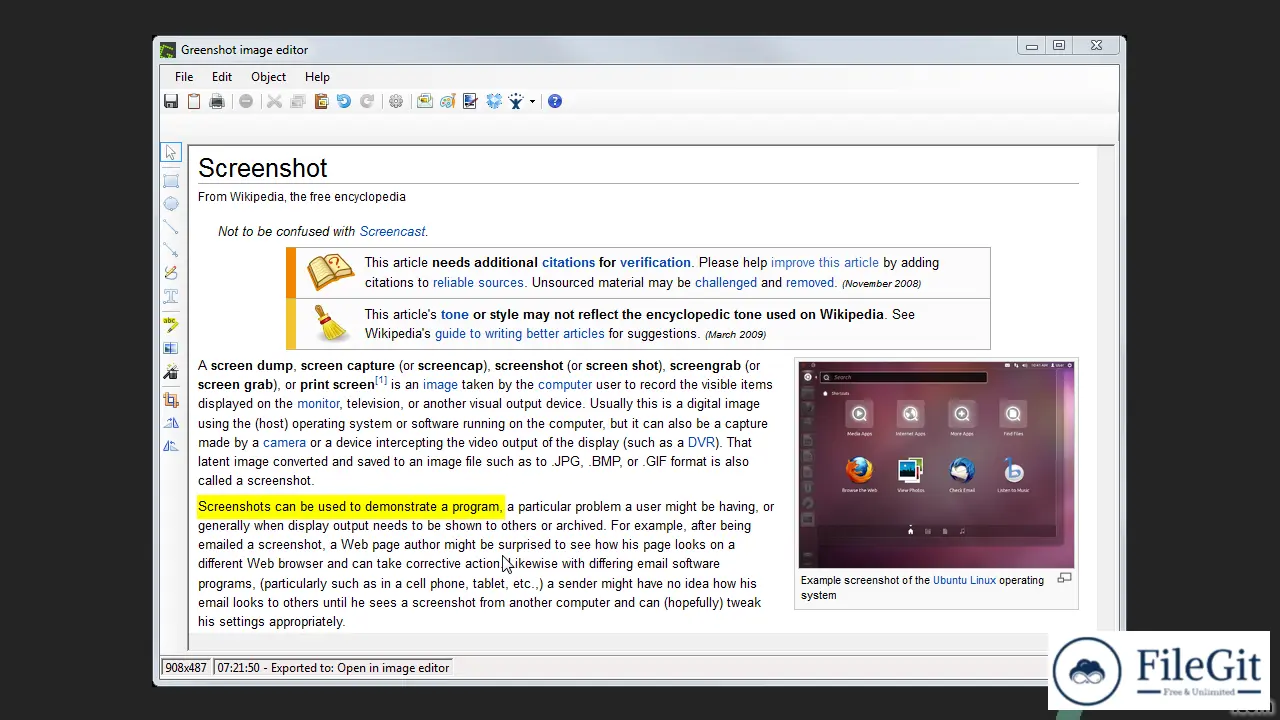
Task: Open the Object menu
Action: pyautogui.click(x=268, y=77)
